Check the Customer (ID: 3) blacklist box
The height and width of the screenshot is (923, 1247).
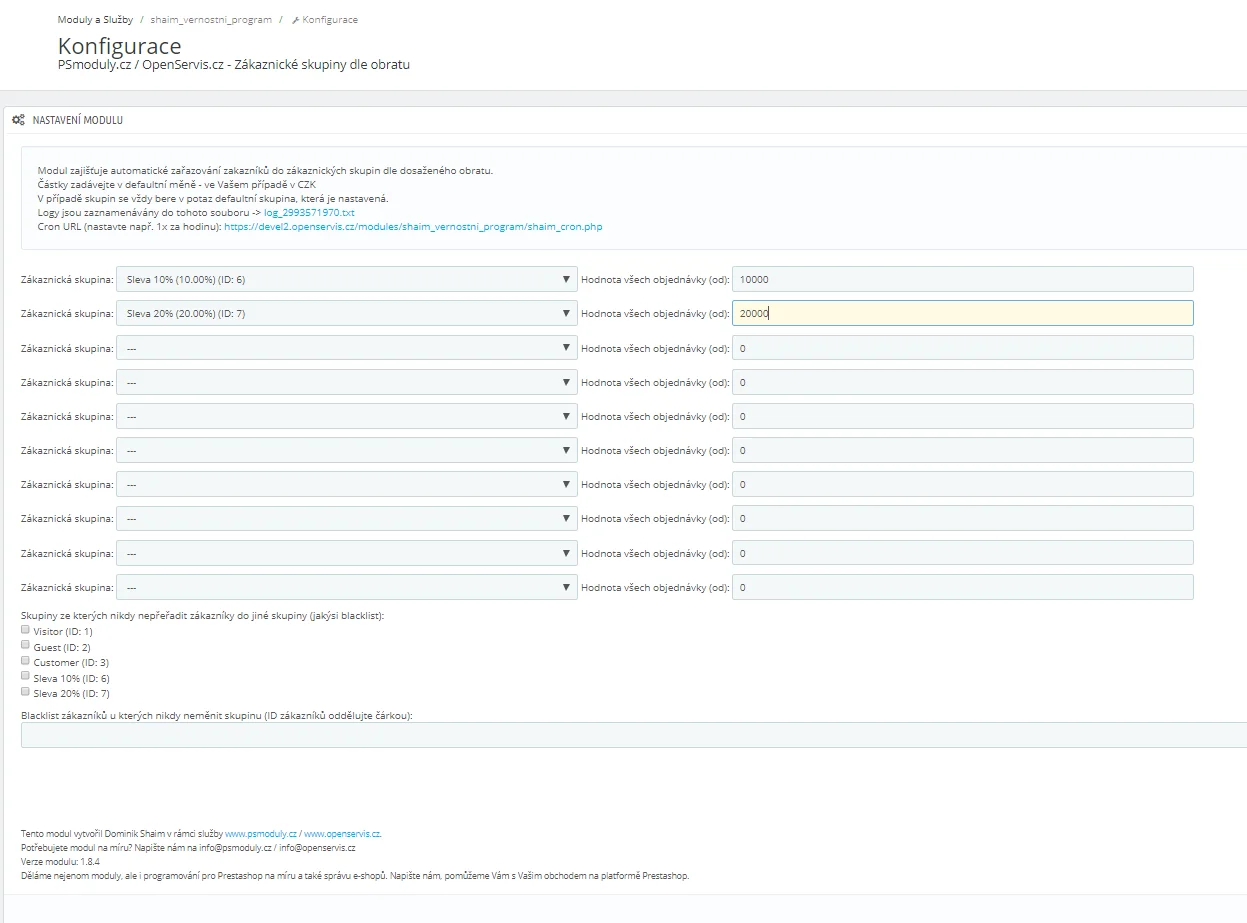pyautogui.click(x=26, y=661)
